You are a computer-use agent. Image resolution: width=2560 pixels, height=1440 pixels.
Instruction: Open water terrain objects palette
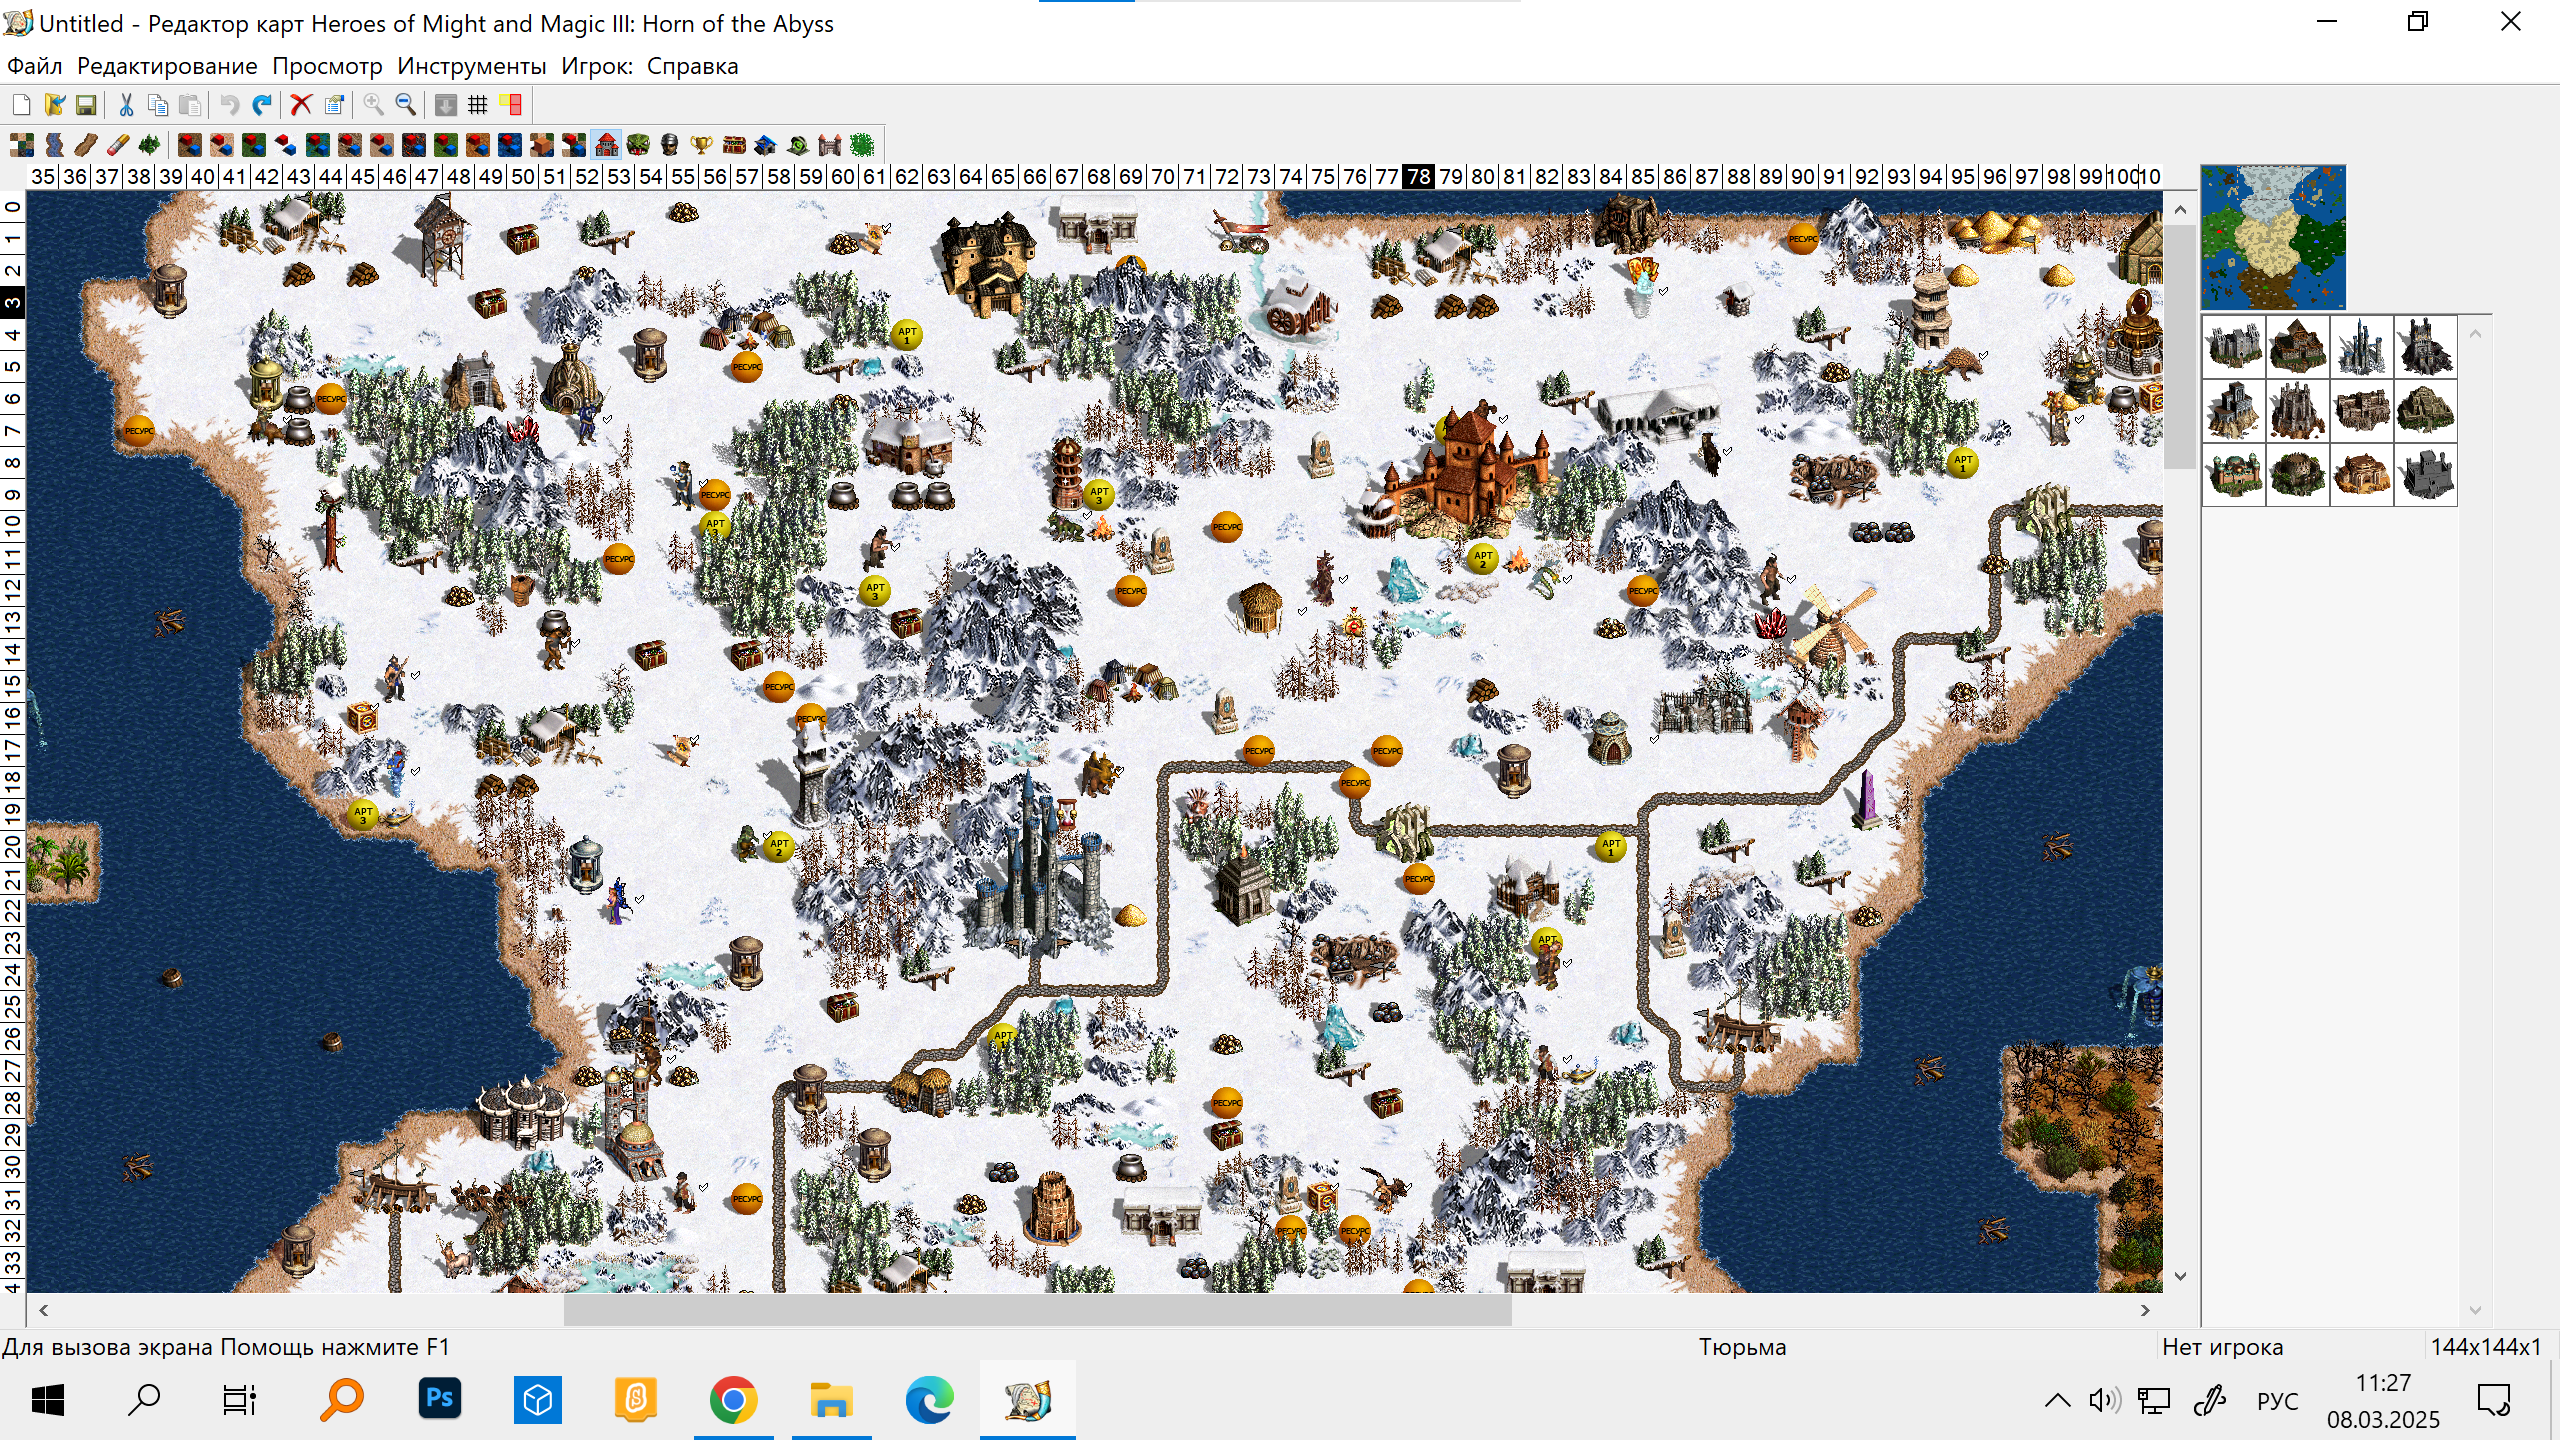[x=510, y=146]
